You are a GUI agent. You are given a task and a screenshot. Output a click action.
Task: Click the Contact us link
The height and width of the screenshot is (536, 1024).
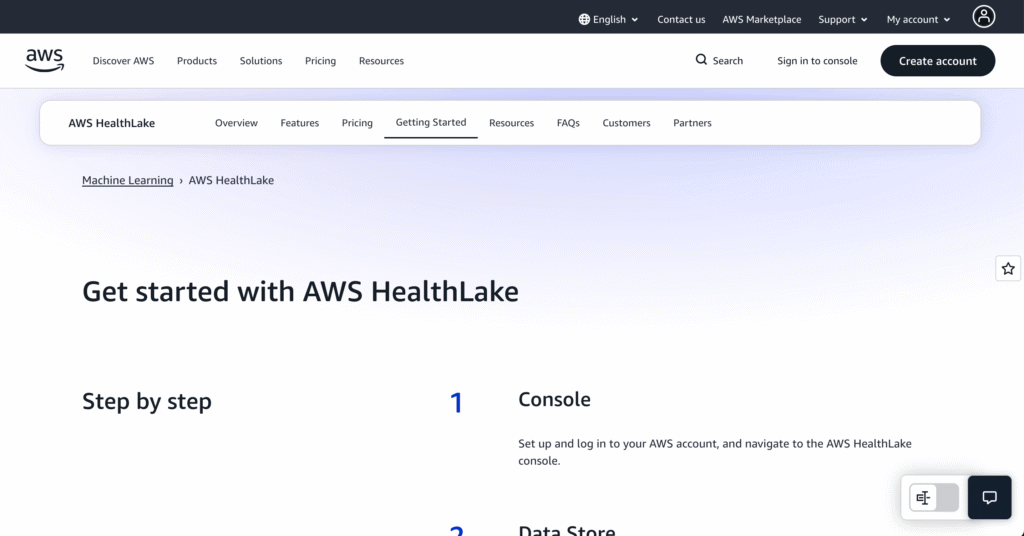click(681, 20)
